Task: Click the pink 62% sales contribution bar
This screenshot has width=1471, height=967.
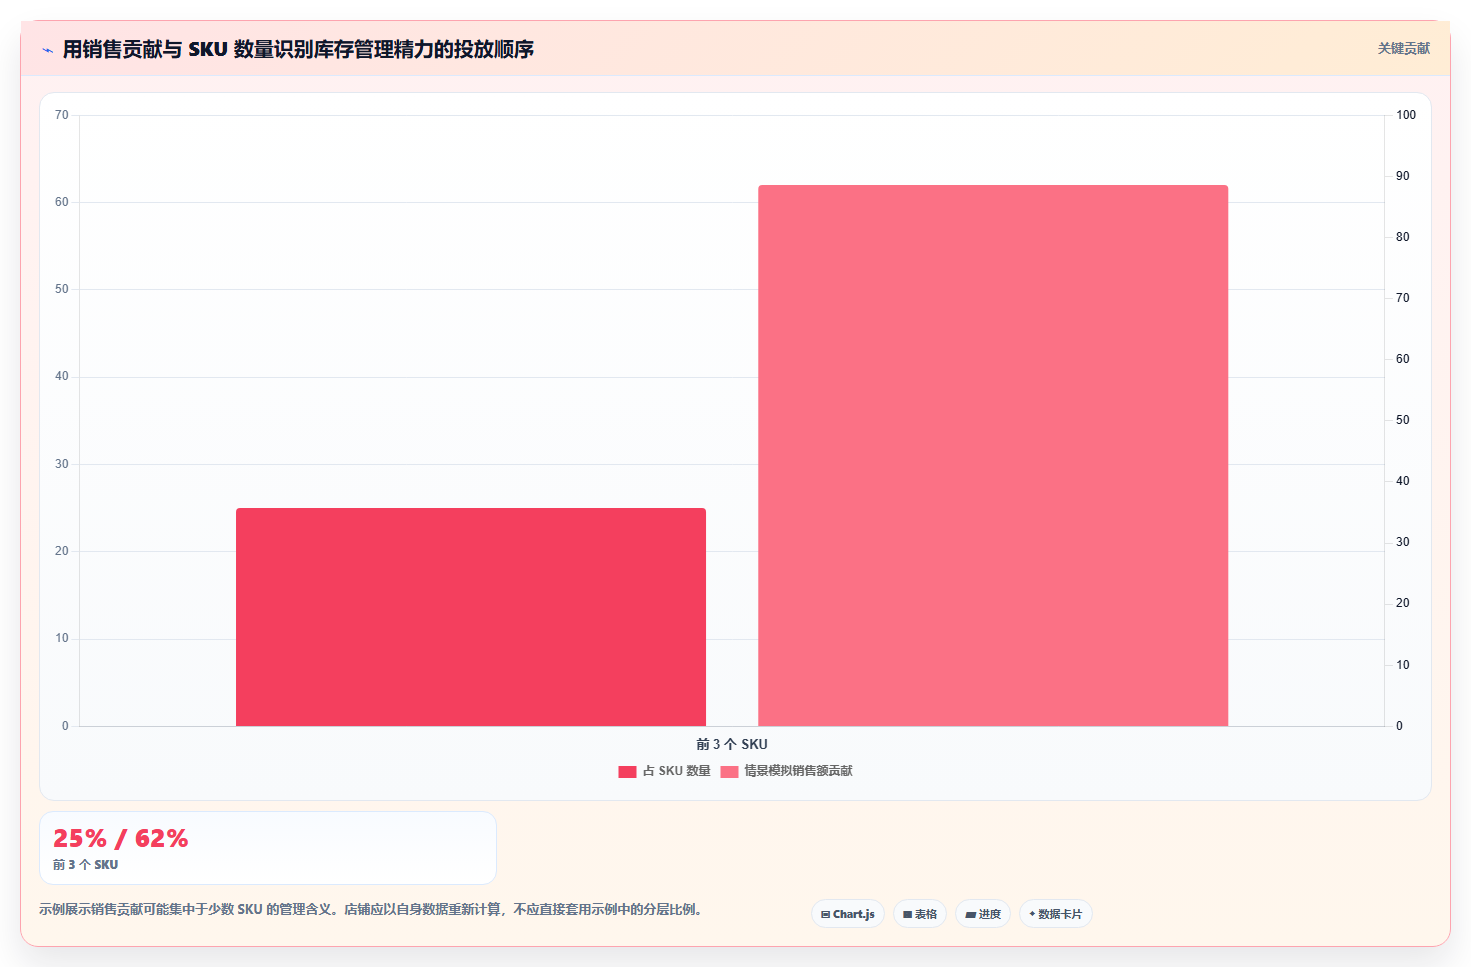Action: [x=993, y=455]
